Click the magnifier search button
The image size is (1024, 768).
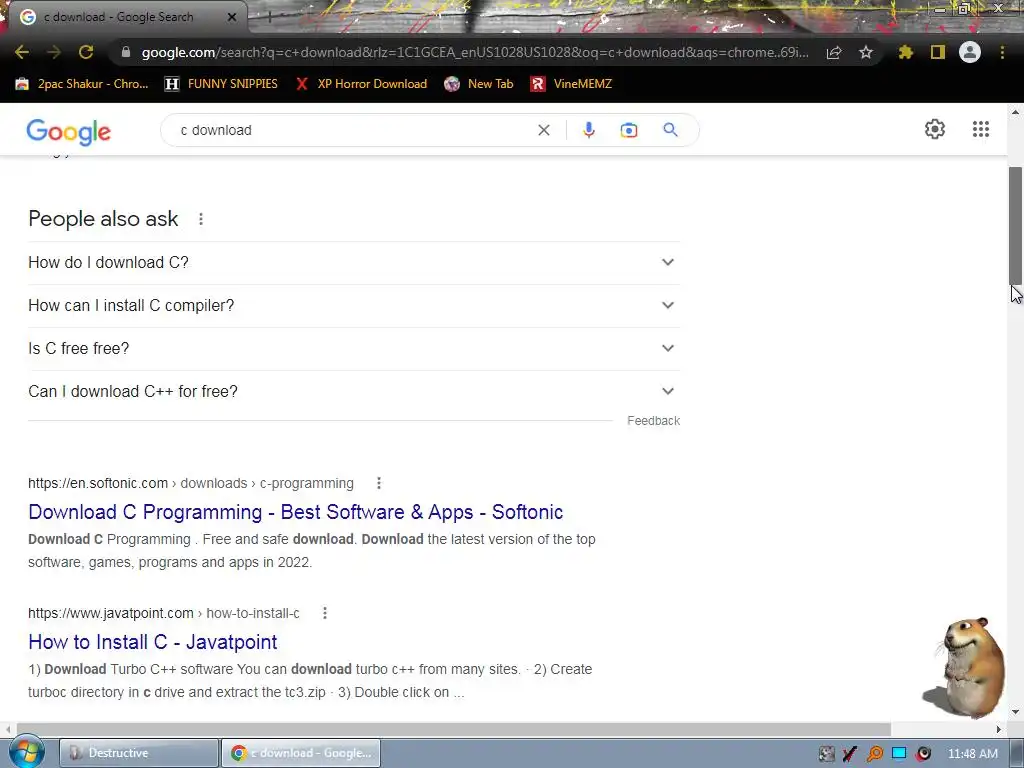pos(671,130)
